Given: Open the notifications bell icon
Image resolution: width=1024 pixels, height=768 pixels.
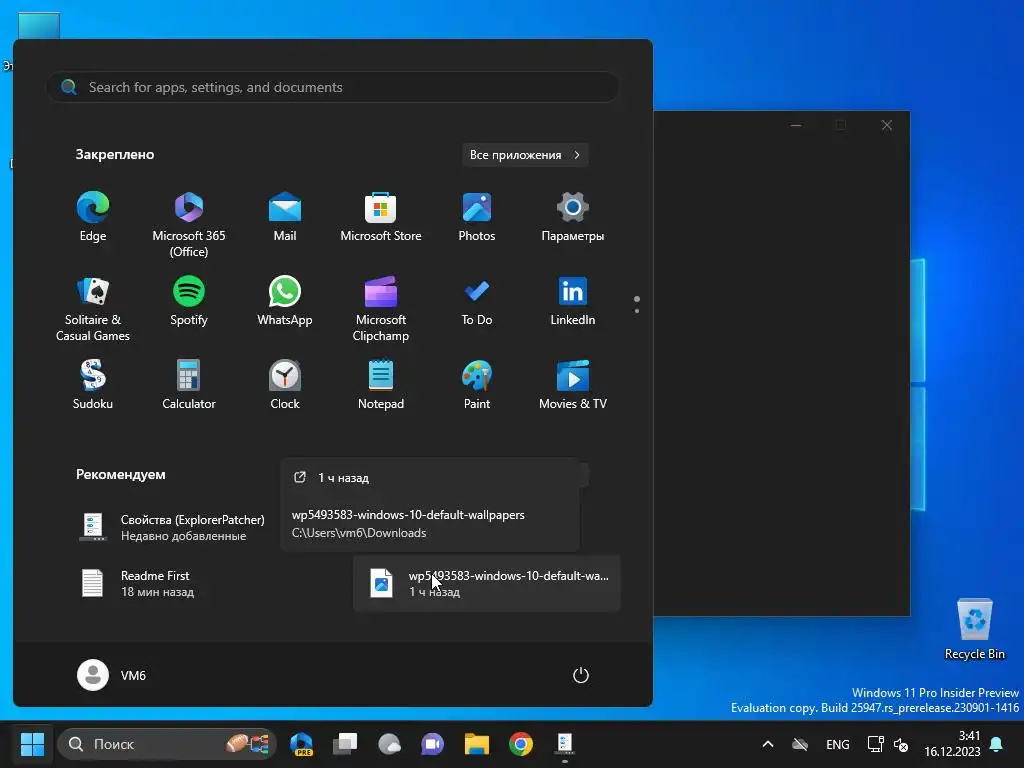Looking at the screenshot, I should pyautogui.click(x=997, y=744).
